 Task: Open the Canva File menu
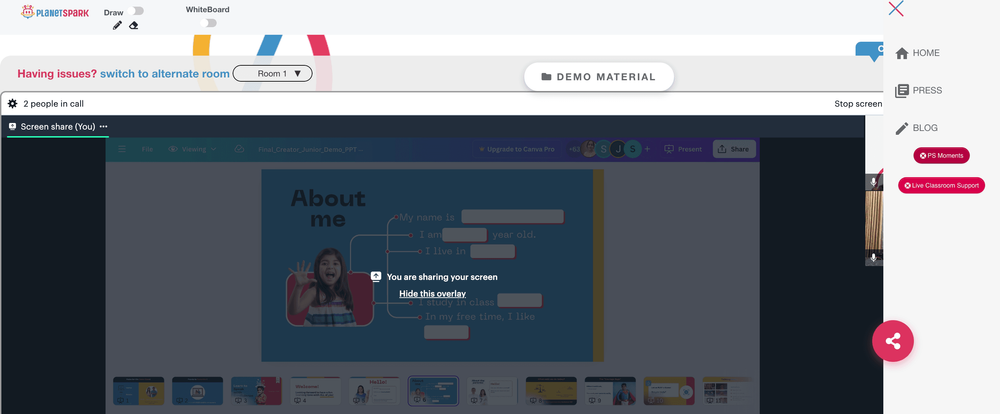tap(147, 149)
